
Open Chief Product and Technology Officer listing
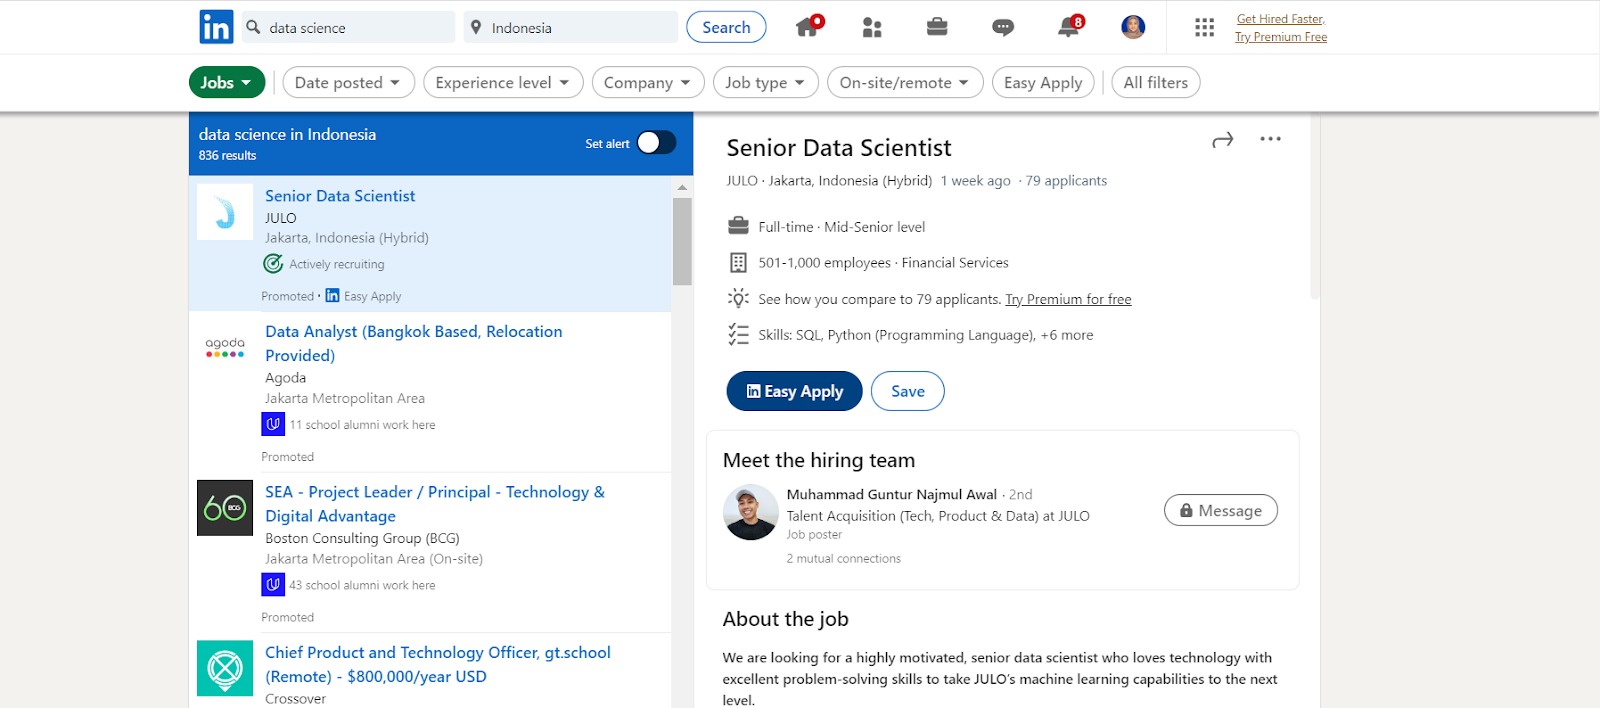[x=438, y=664]
